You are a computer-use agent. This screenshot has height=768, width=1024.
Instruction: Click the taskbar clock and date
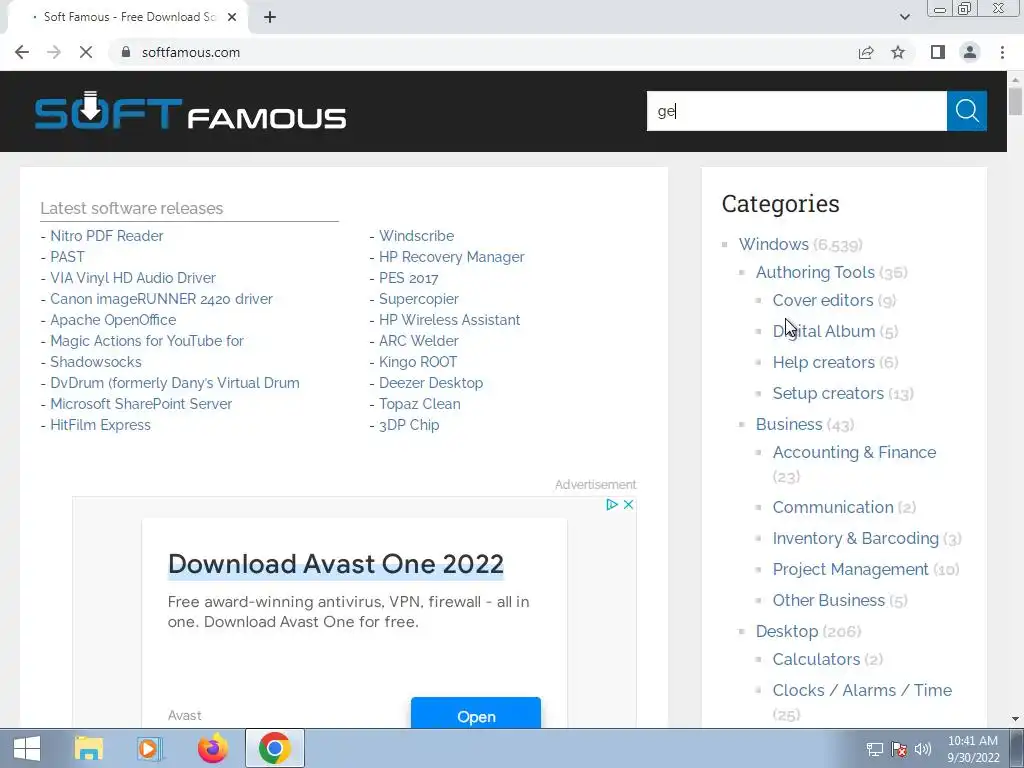click(973, 749)
